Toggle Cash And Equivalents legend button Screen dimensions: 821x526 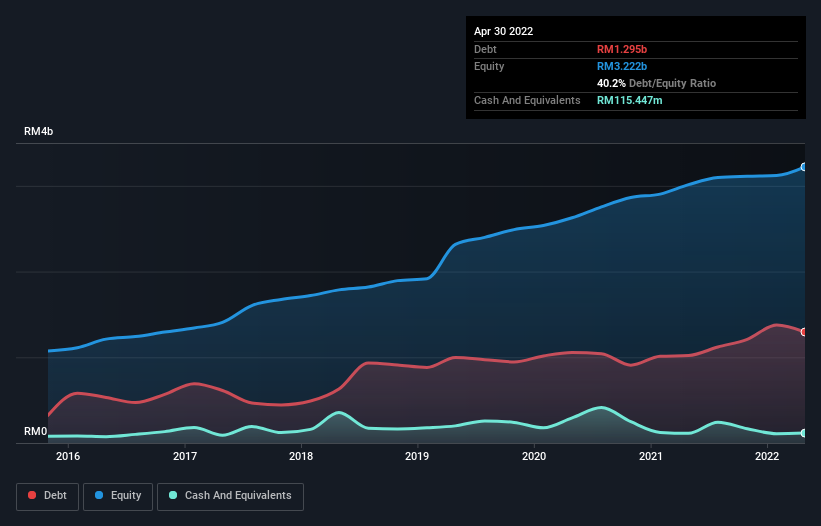tap(230, 496)
